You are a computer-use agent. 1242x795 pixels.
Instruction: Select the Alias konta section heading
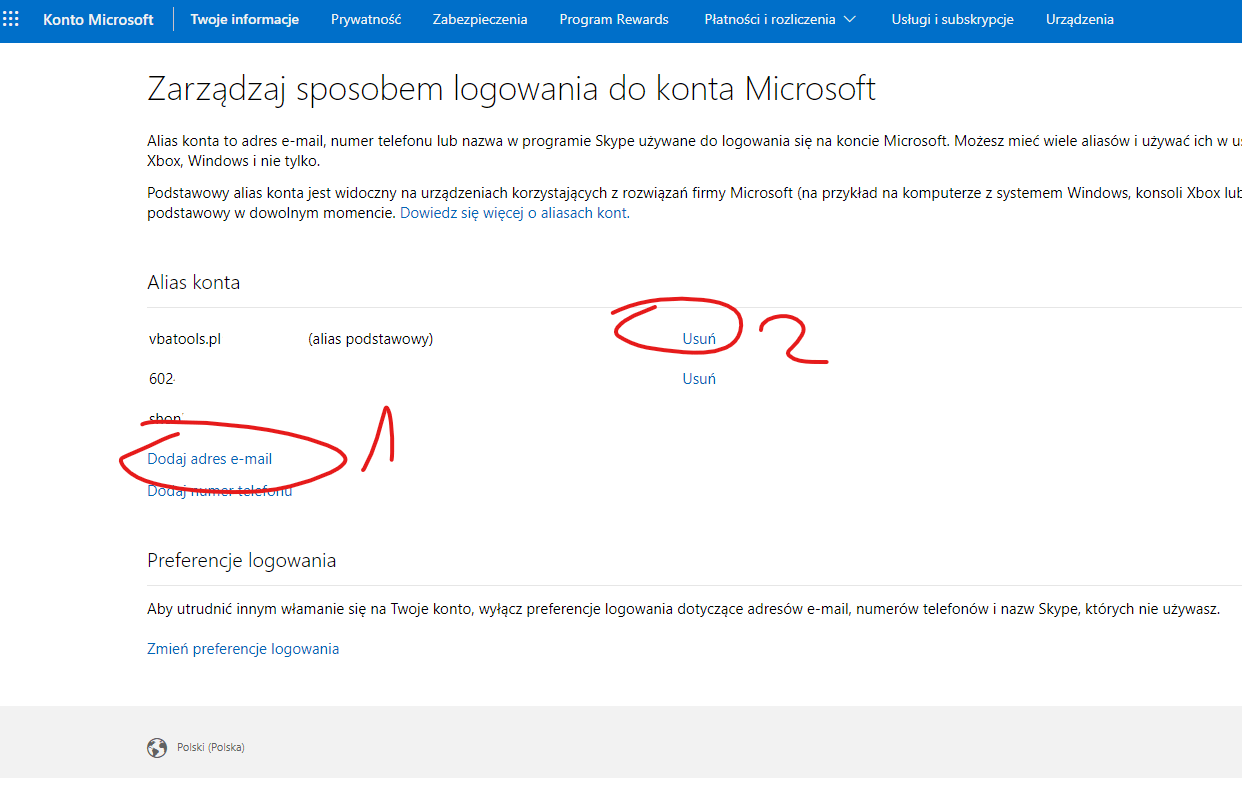pos(193,282)
